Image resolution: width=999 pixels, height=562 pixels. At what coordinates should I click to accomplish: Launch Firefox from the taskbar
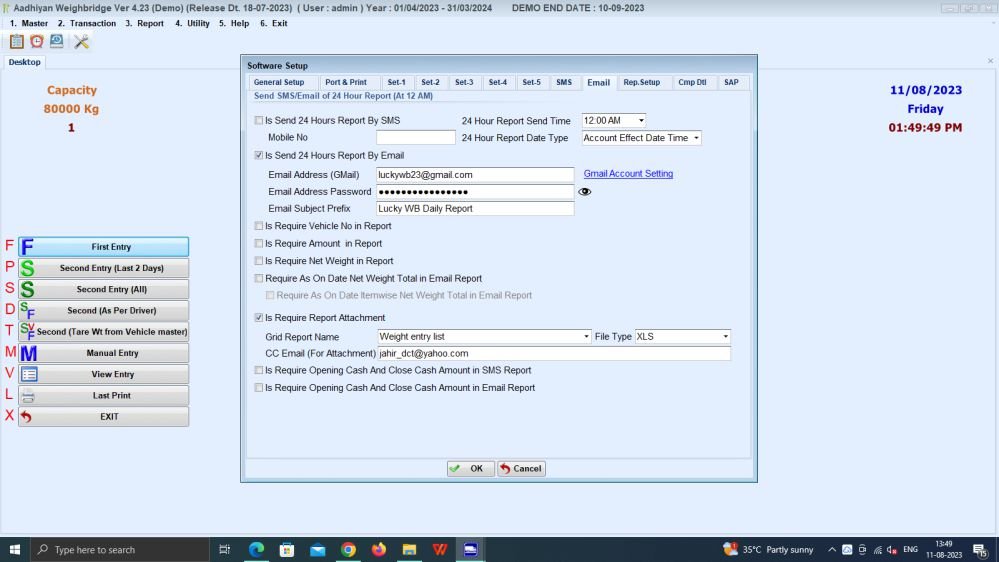click(x=378, y=549)
